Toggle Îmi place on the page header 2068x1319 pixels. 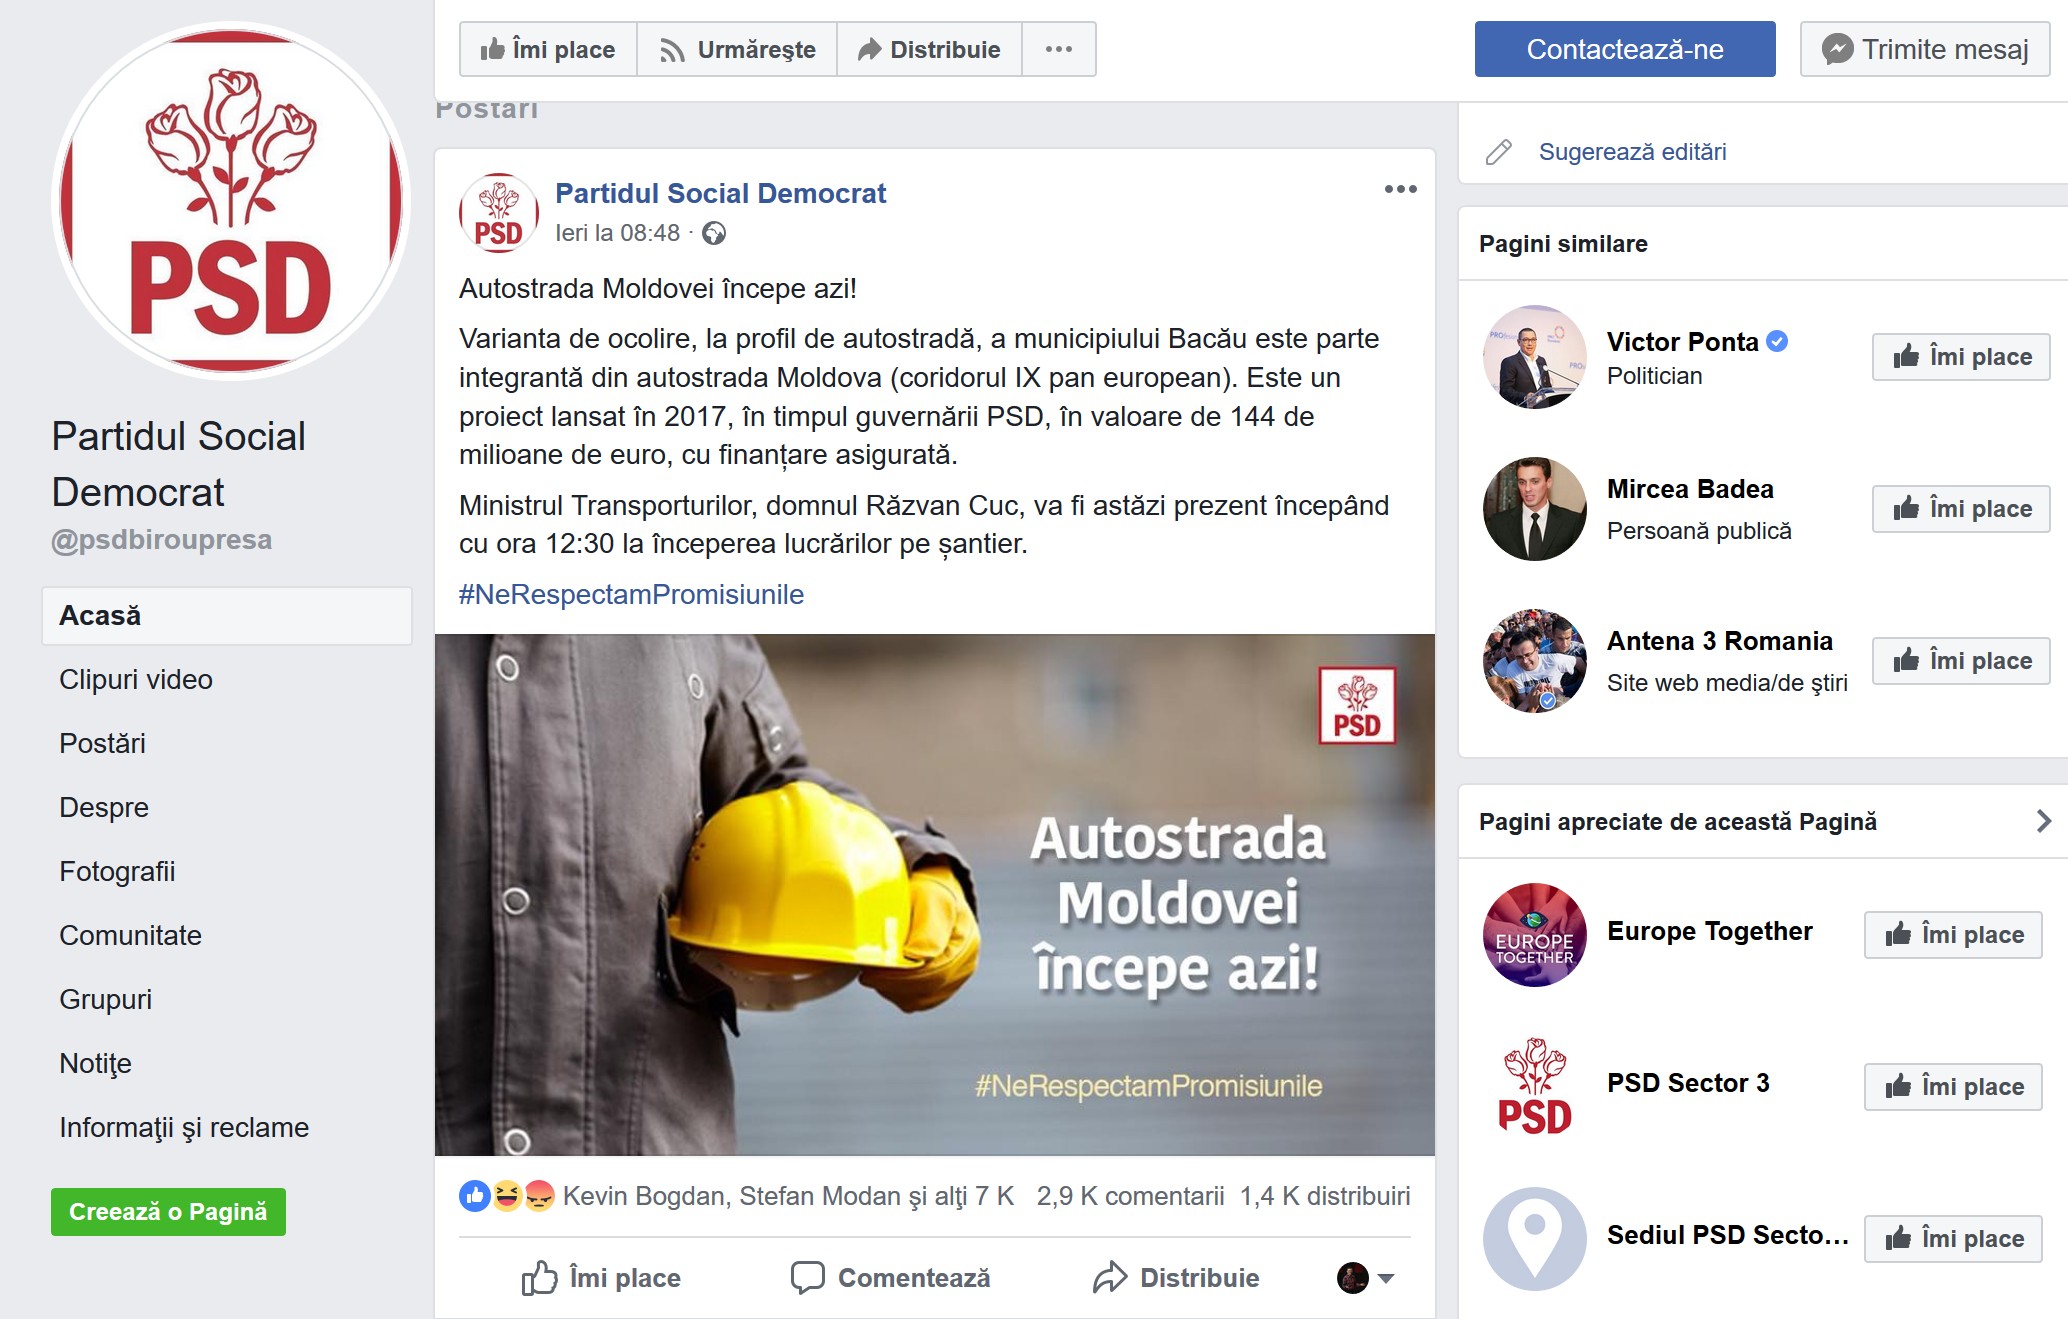pos(548,49)
